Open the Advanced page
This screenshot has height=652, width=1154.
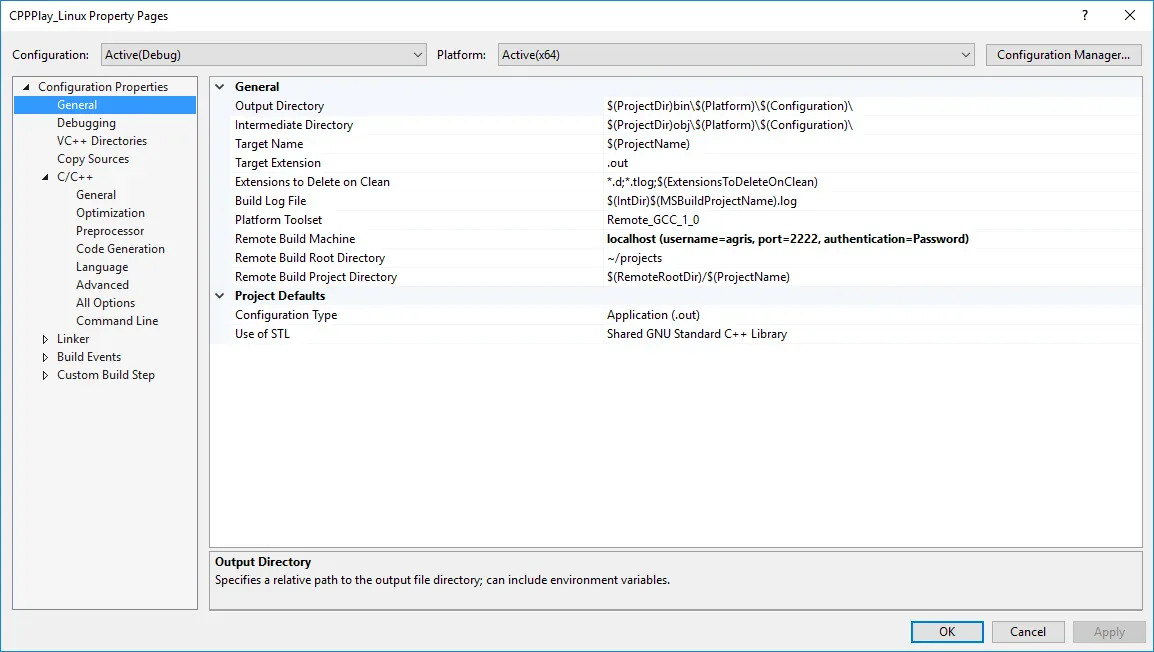pyautogui.click(x=102, y=285)
